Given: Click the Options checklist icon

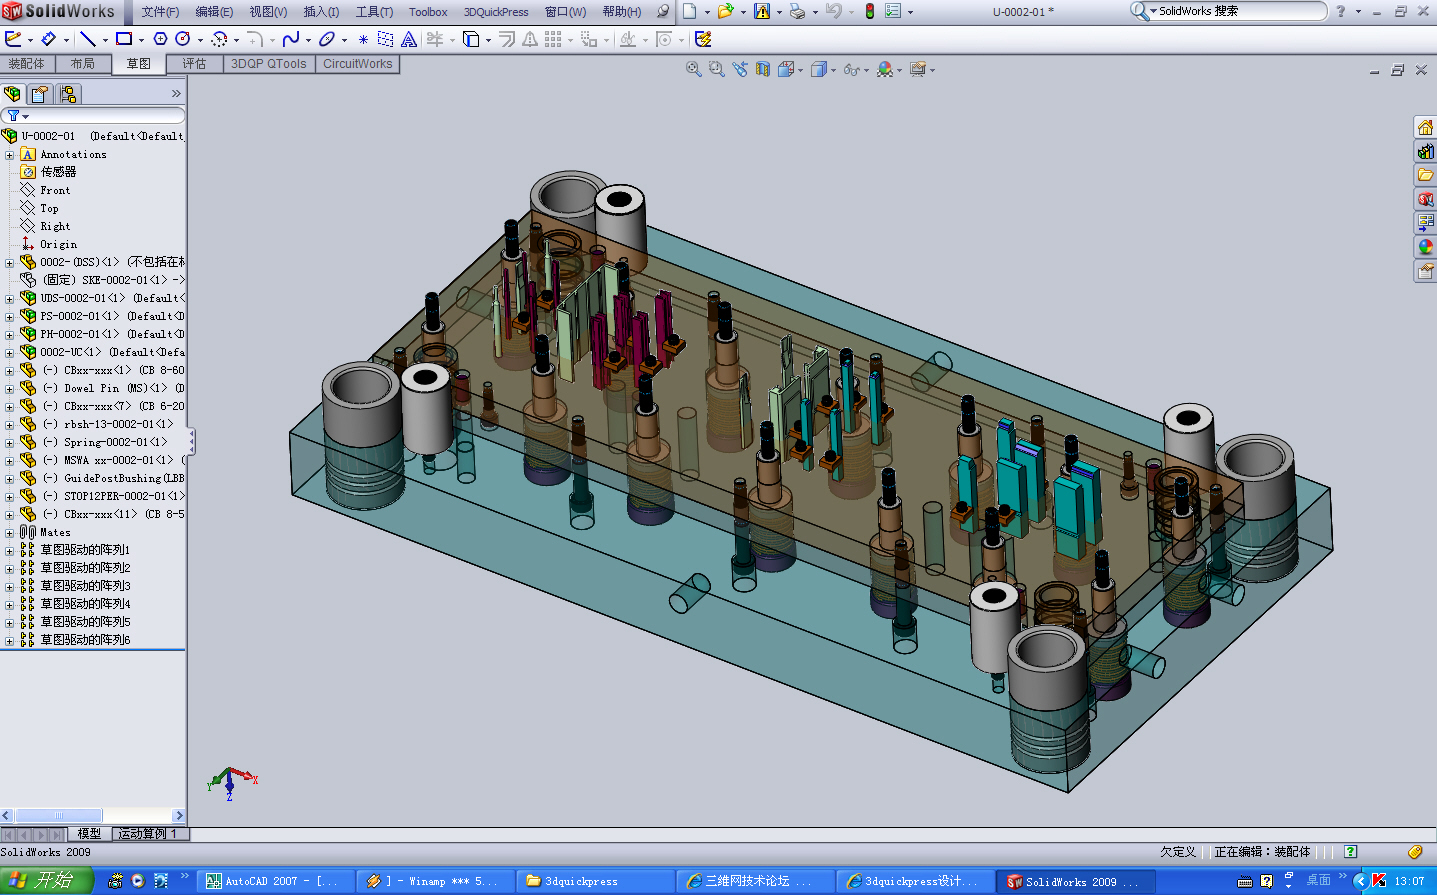Looking at the screenshot, I should pos(893,11).
